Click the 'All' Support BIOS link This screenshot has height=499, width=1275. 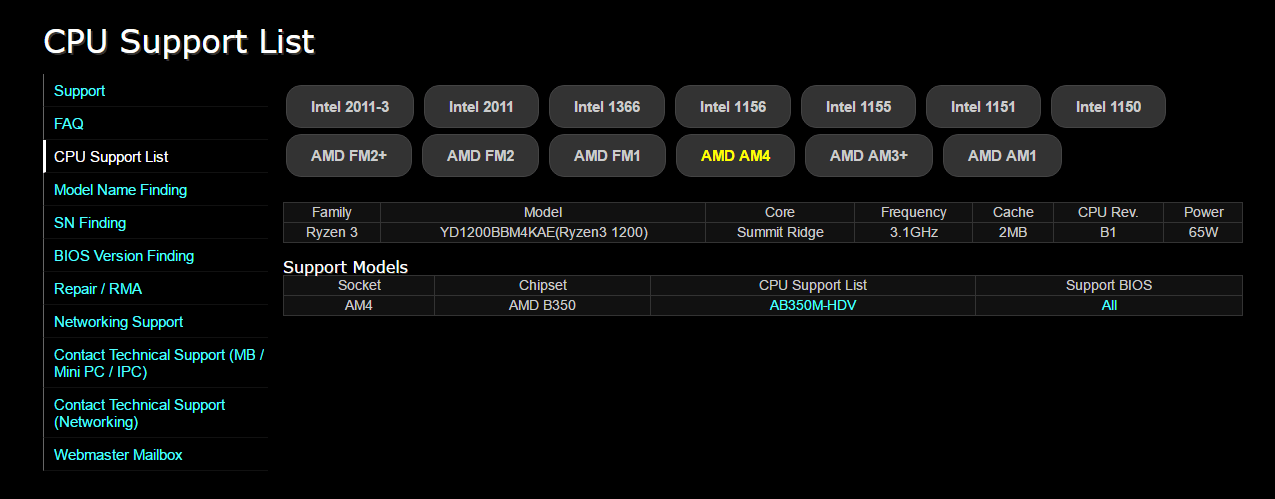tap(1109, 305)
